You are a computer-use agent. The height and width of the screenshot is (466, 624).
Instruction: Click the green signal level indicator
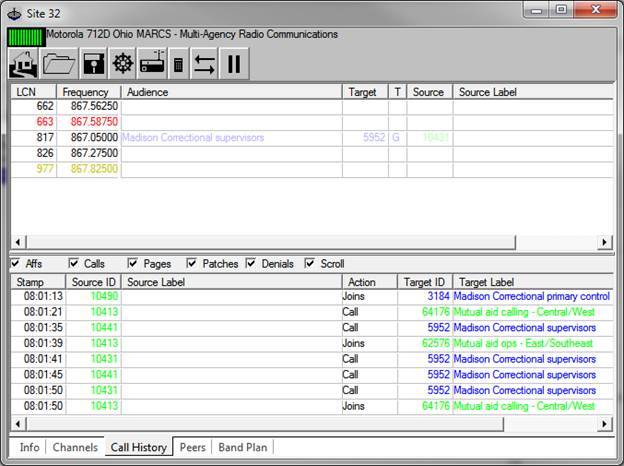(26, 35)
